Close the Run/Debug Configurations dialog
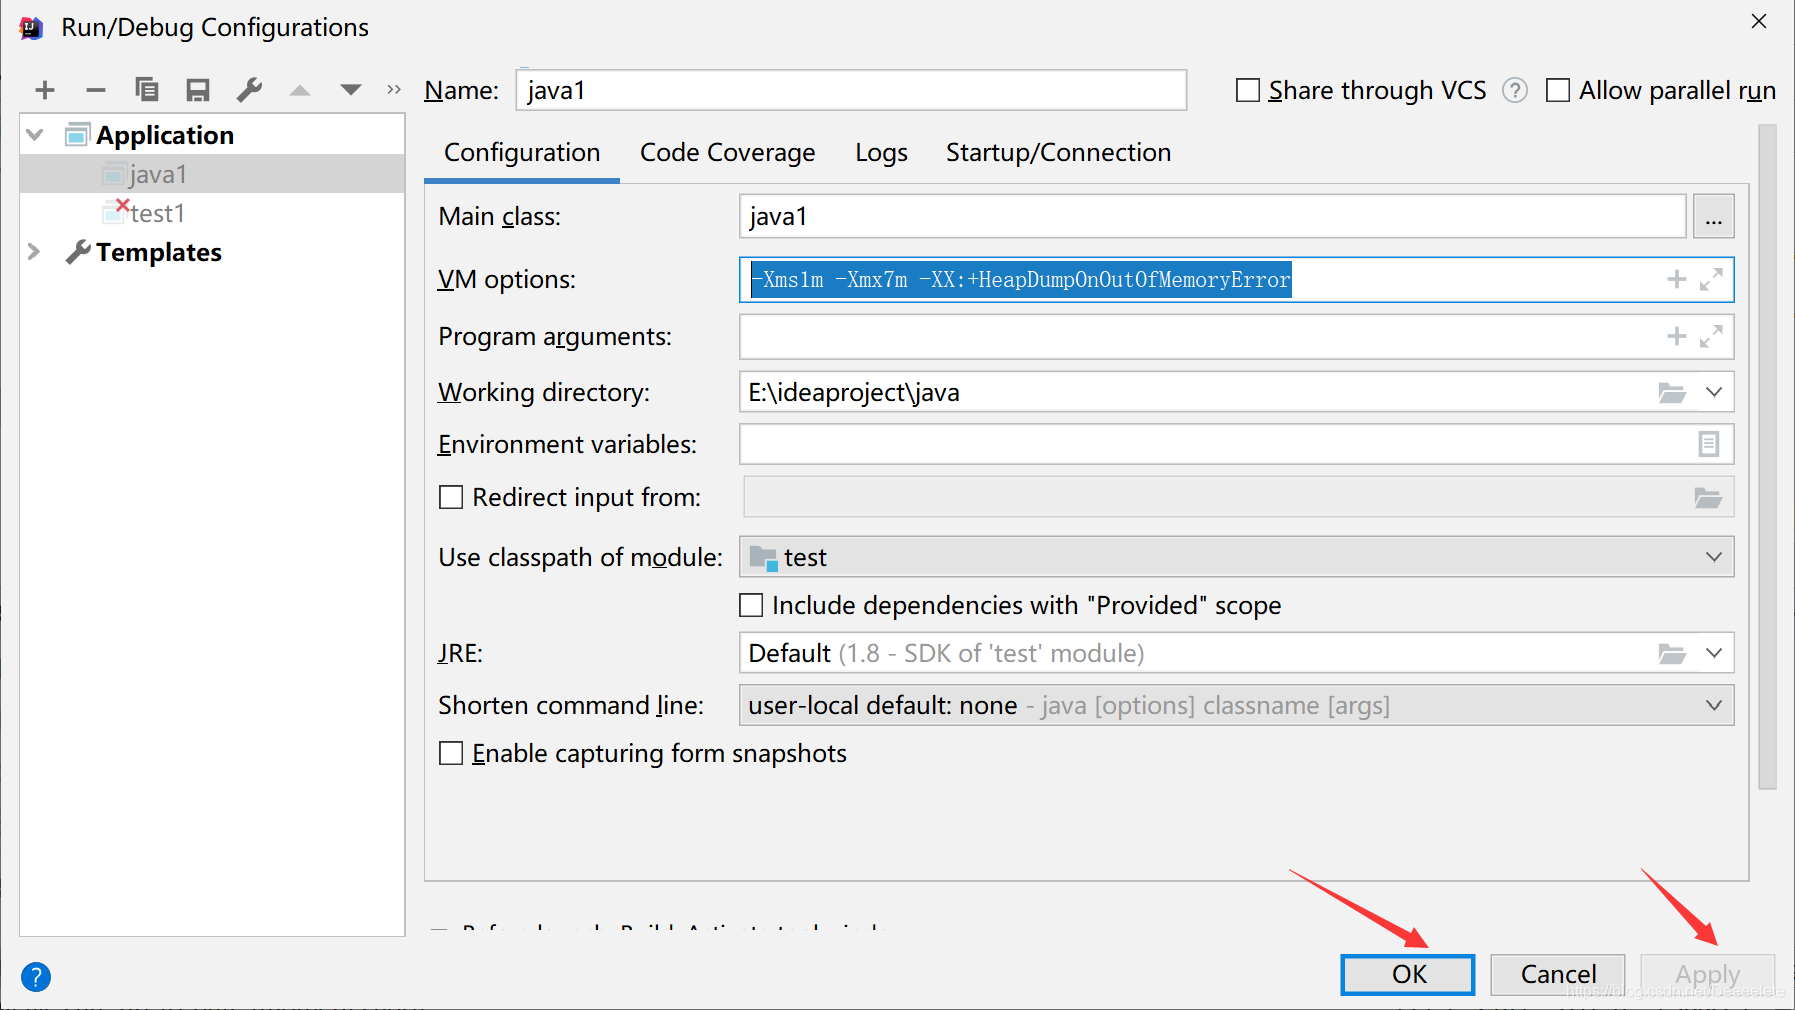 tap(1759, 21)
